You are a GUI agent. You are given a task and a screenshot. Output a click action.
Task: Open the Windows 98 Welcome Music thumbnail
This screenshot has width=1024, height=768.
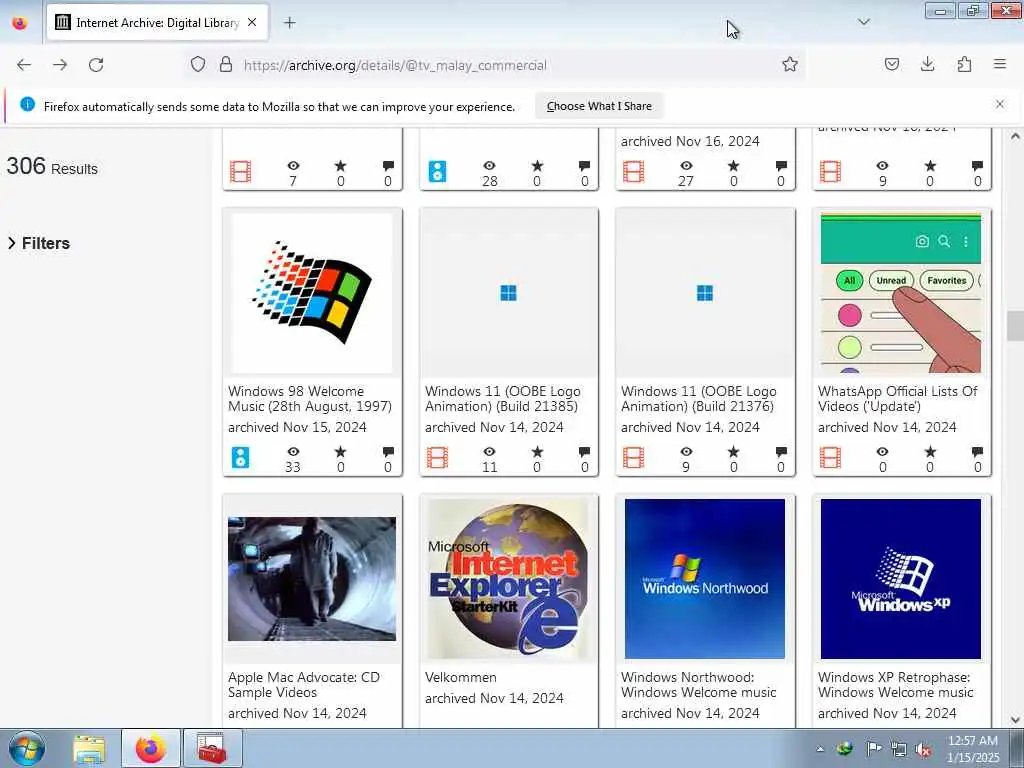click(312, 293)
